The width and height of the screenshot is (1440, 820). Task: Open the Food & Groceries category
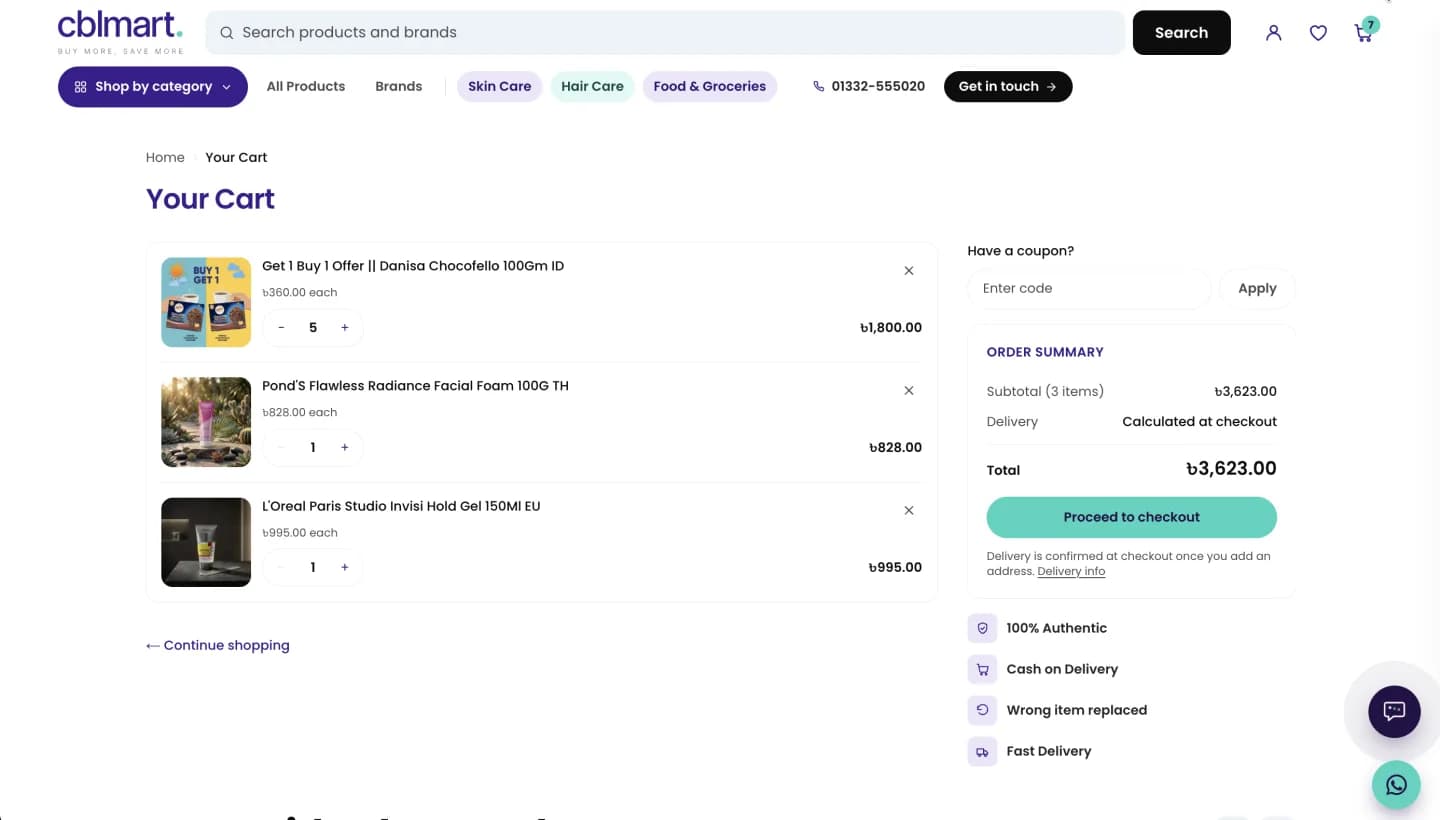[x=710, y=87]
